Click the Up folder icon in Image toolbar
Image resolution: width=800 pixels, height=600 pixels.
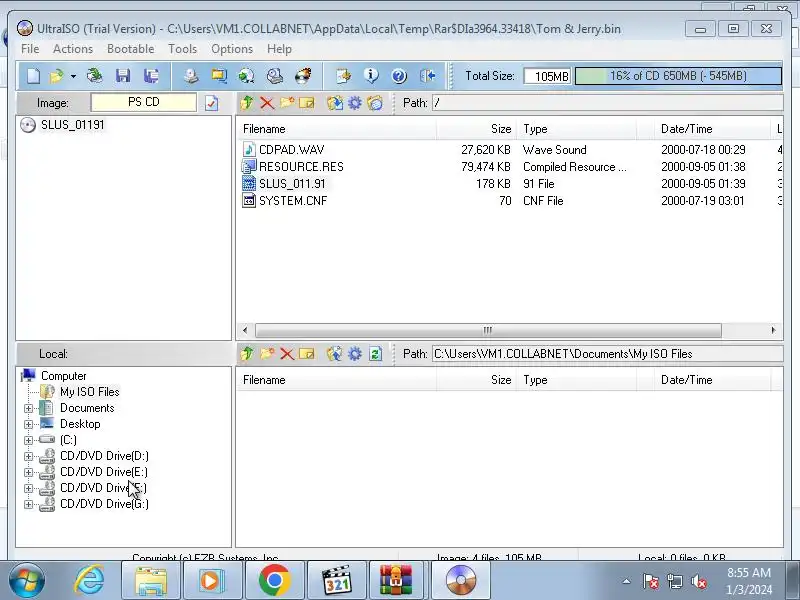click(247, 103)
